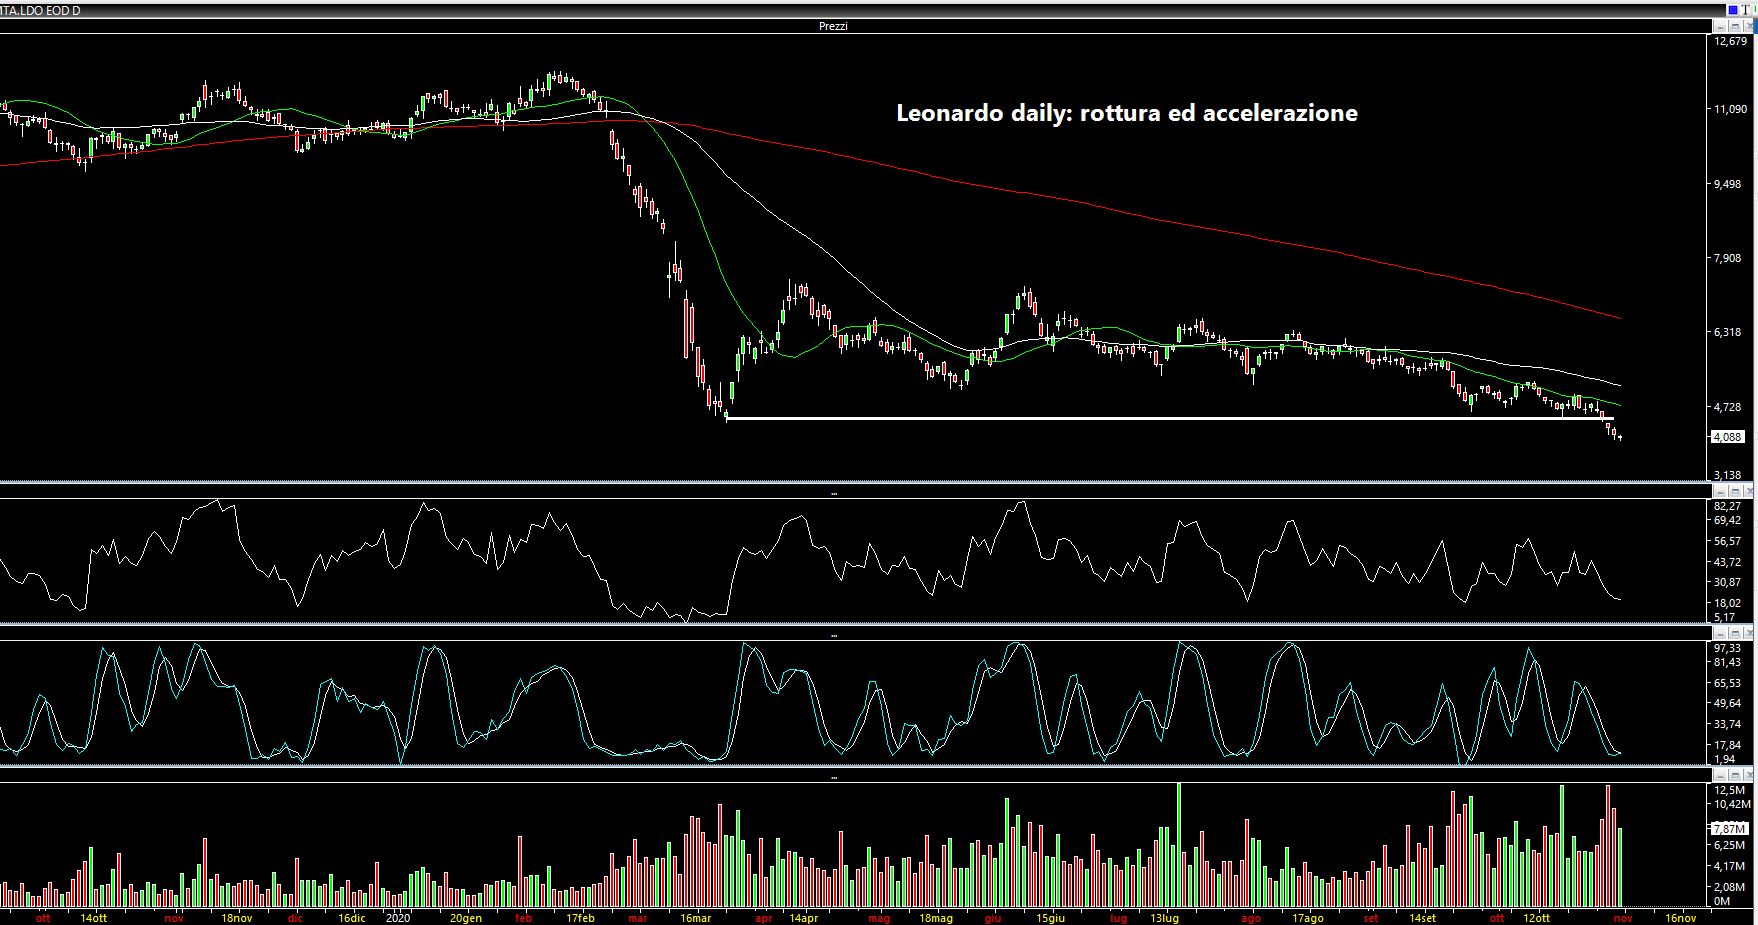Click the 10,42M volume axis value
Viewport: 1758px width, 925px height.
click(1731, 804)
